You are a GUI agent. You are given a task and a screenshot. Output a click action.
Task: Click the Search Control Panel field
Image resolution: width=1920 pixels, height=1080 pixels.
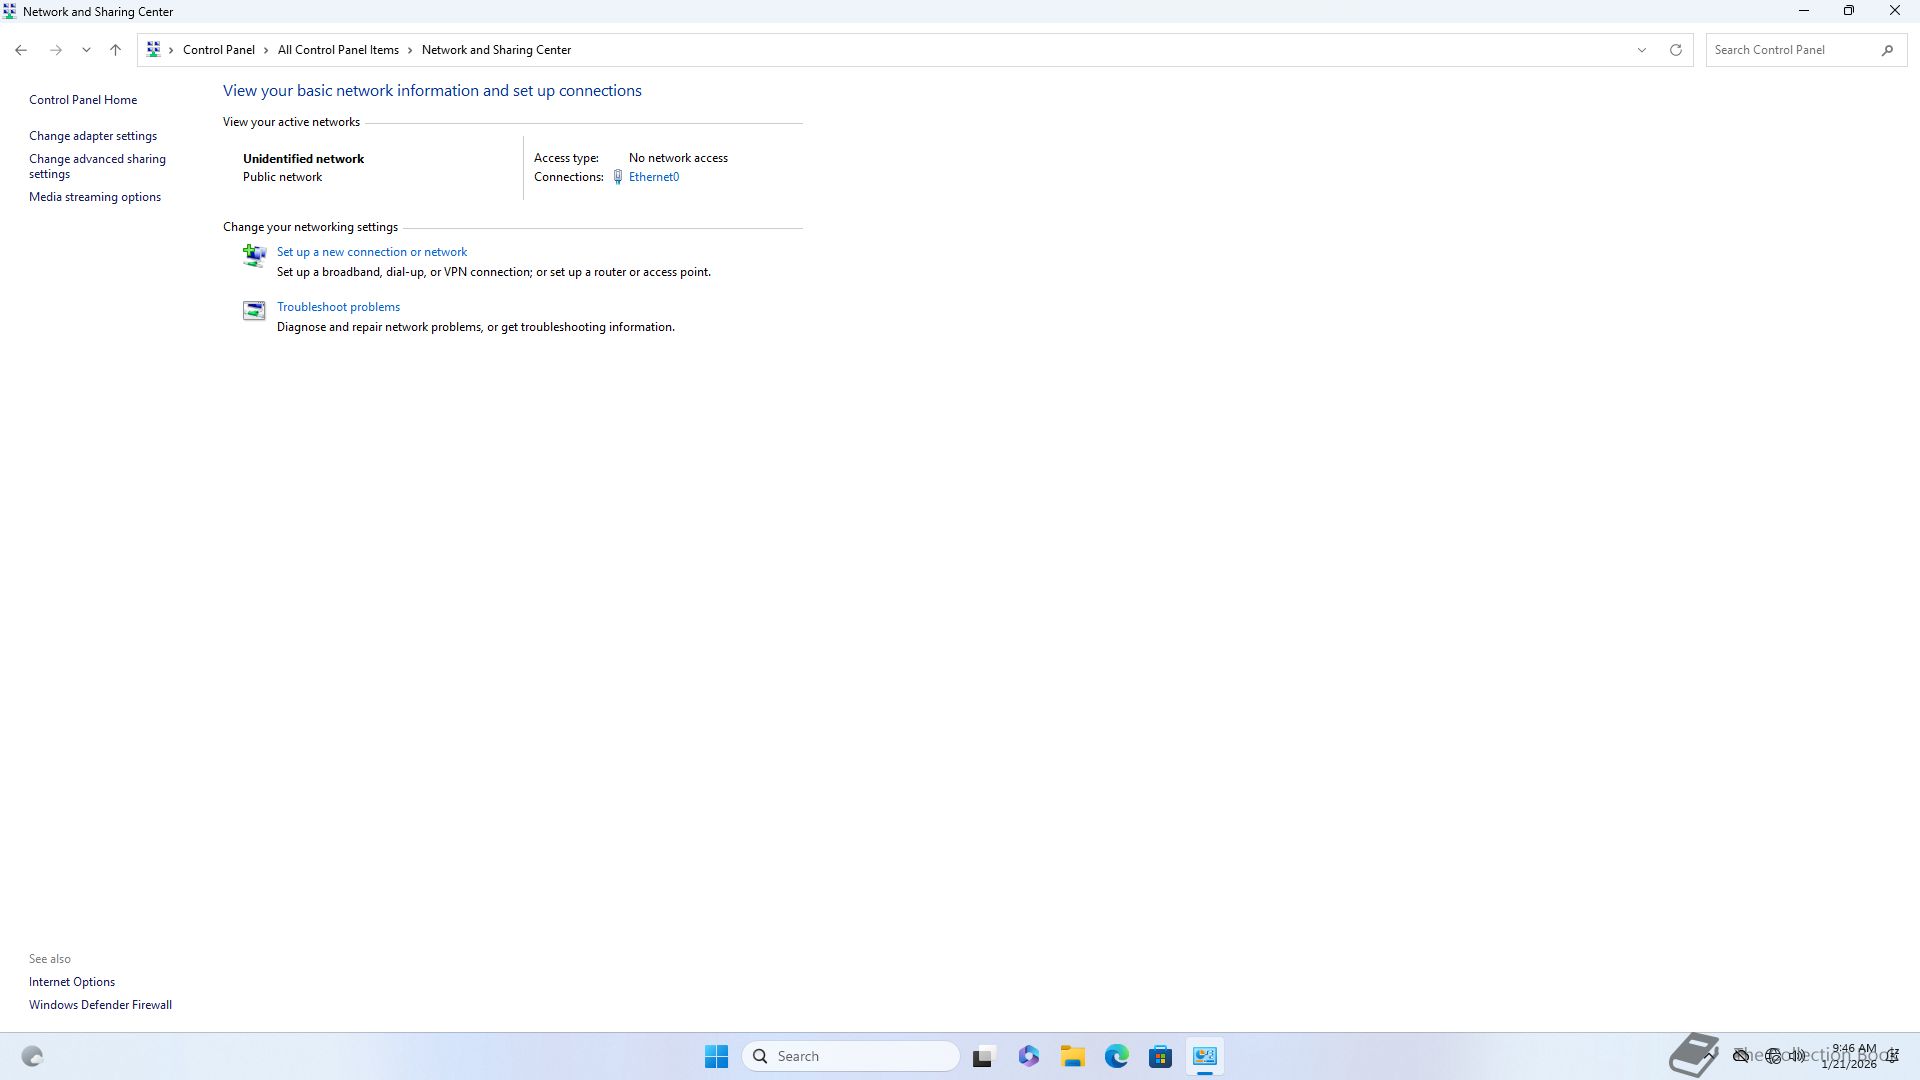click(1792, 50)
